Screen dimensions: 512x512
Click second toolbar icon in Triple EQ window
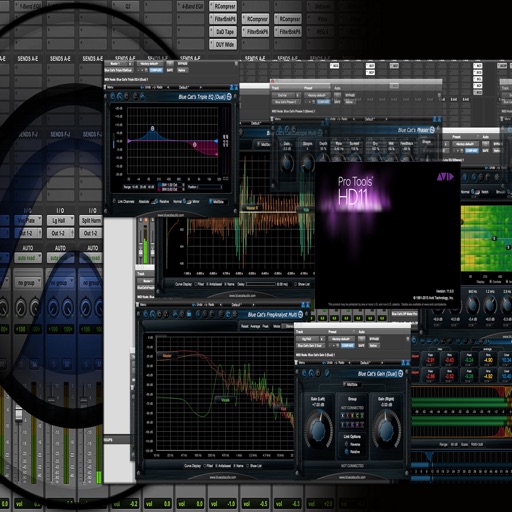(x=119, y=97)
